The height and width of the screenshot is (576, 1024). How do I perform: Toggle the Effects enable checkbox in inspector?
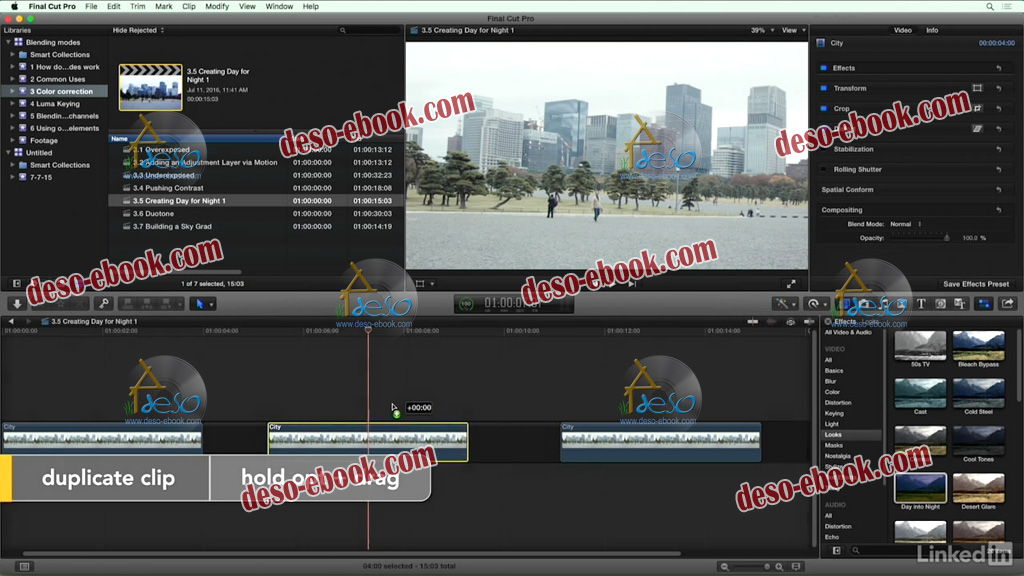[824, 68]
